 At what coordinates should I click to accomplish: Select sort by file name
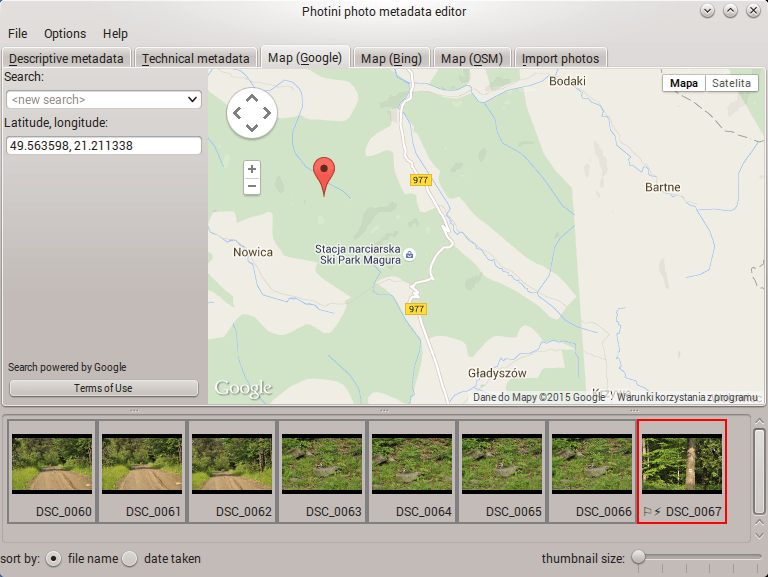(x=53, y=558)
